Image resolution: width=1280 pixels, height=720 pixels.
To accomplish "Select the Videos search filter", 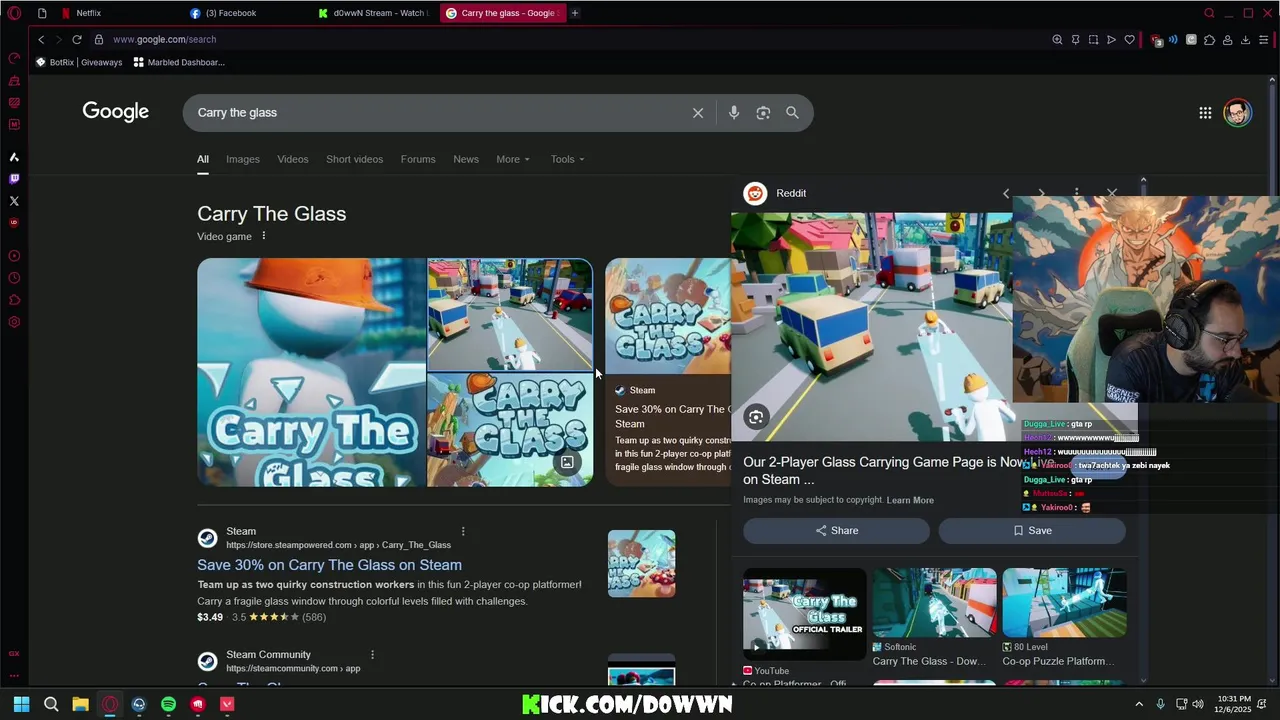I will 293,159.
